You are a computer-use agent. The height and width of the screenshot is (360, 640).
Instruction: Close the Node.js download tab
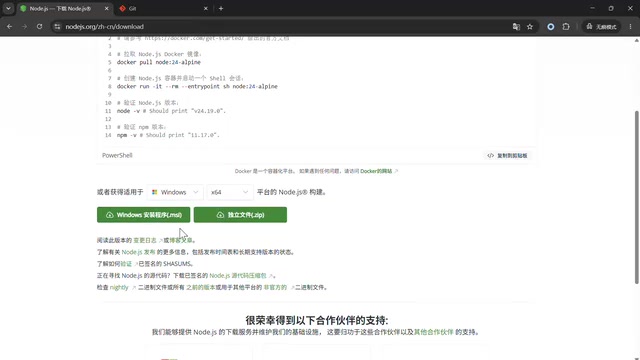(107, 9)
